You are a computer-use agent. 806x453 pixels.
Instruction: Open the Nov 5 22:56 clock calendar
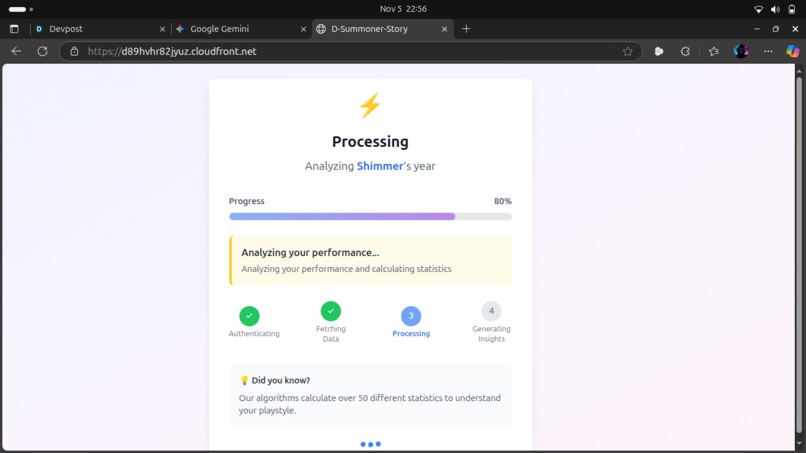(403, 9)
